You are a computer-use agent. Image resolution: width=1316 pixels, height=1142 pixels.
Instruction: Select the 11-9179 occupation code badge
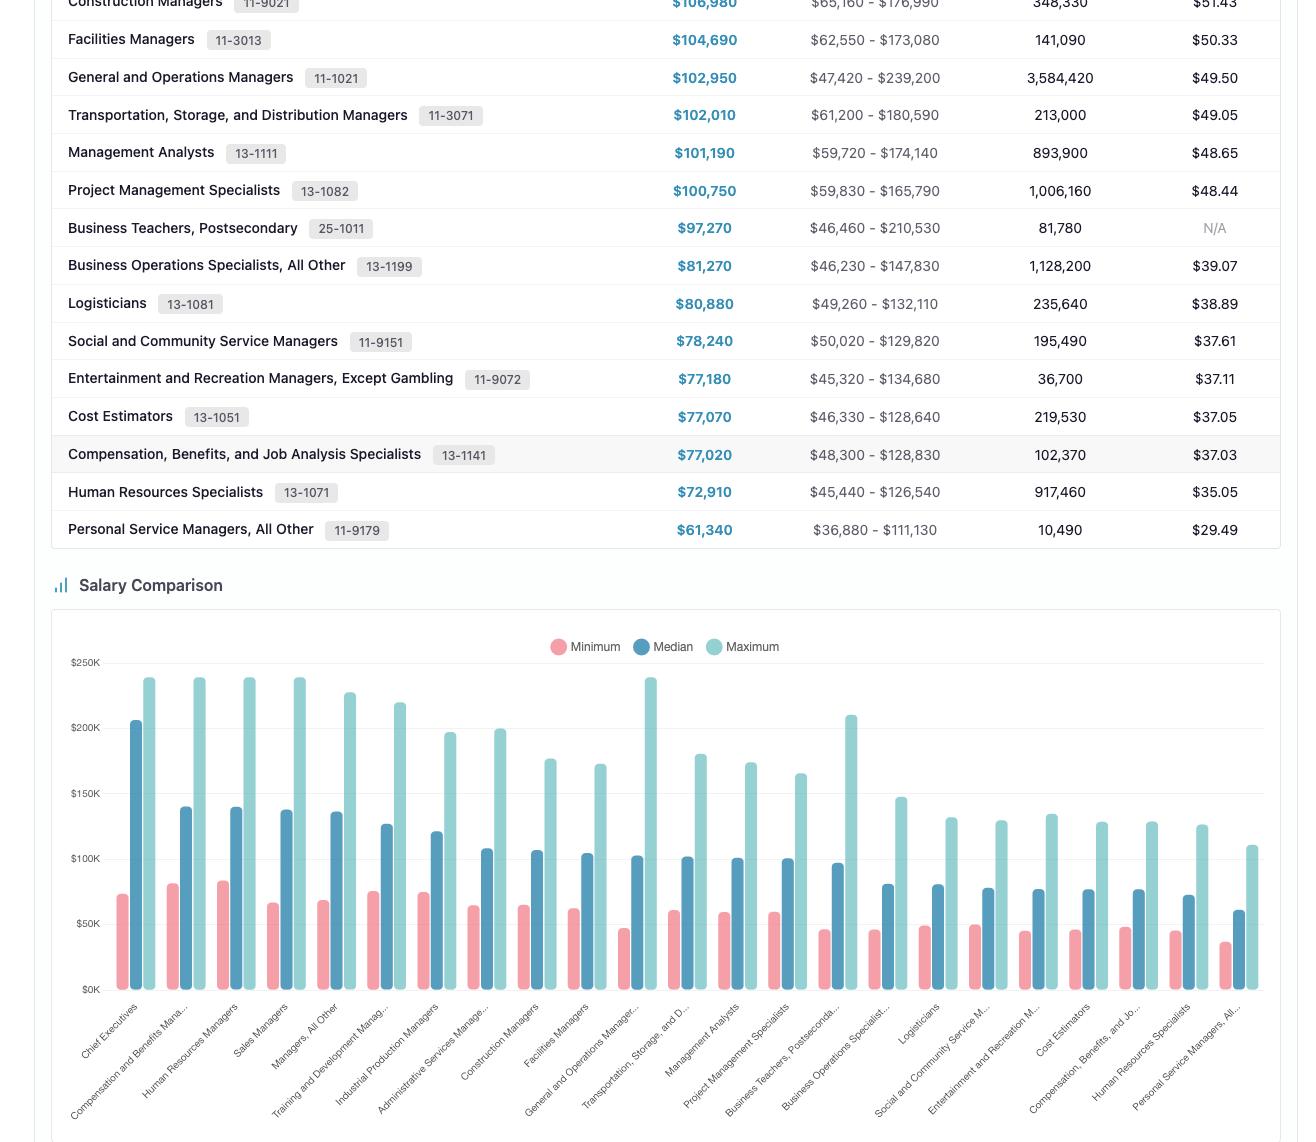click(356, 531)
